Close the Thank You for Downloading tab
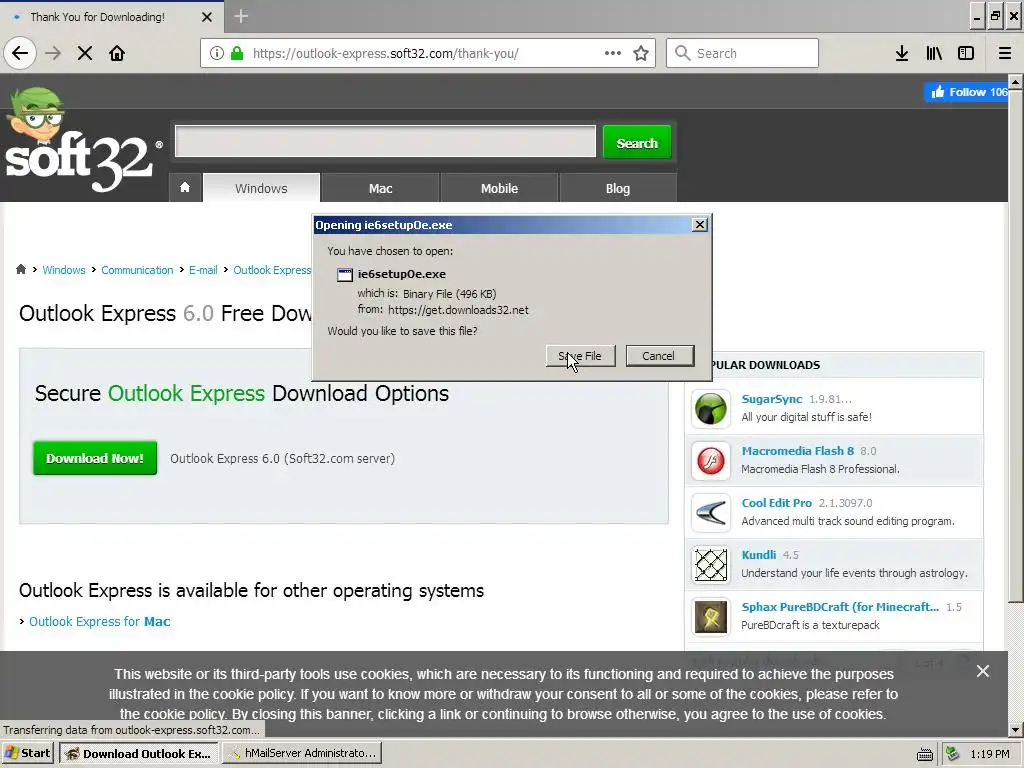This screenshot has height=768, width=1024. tap(206, 17)
